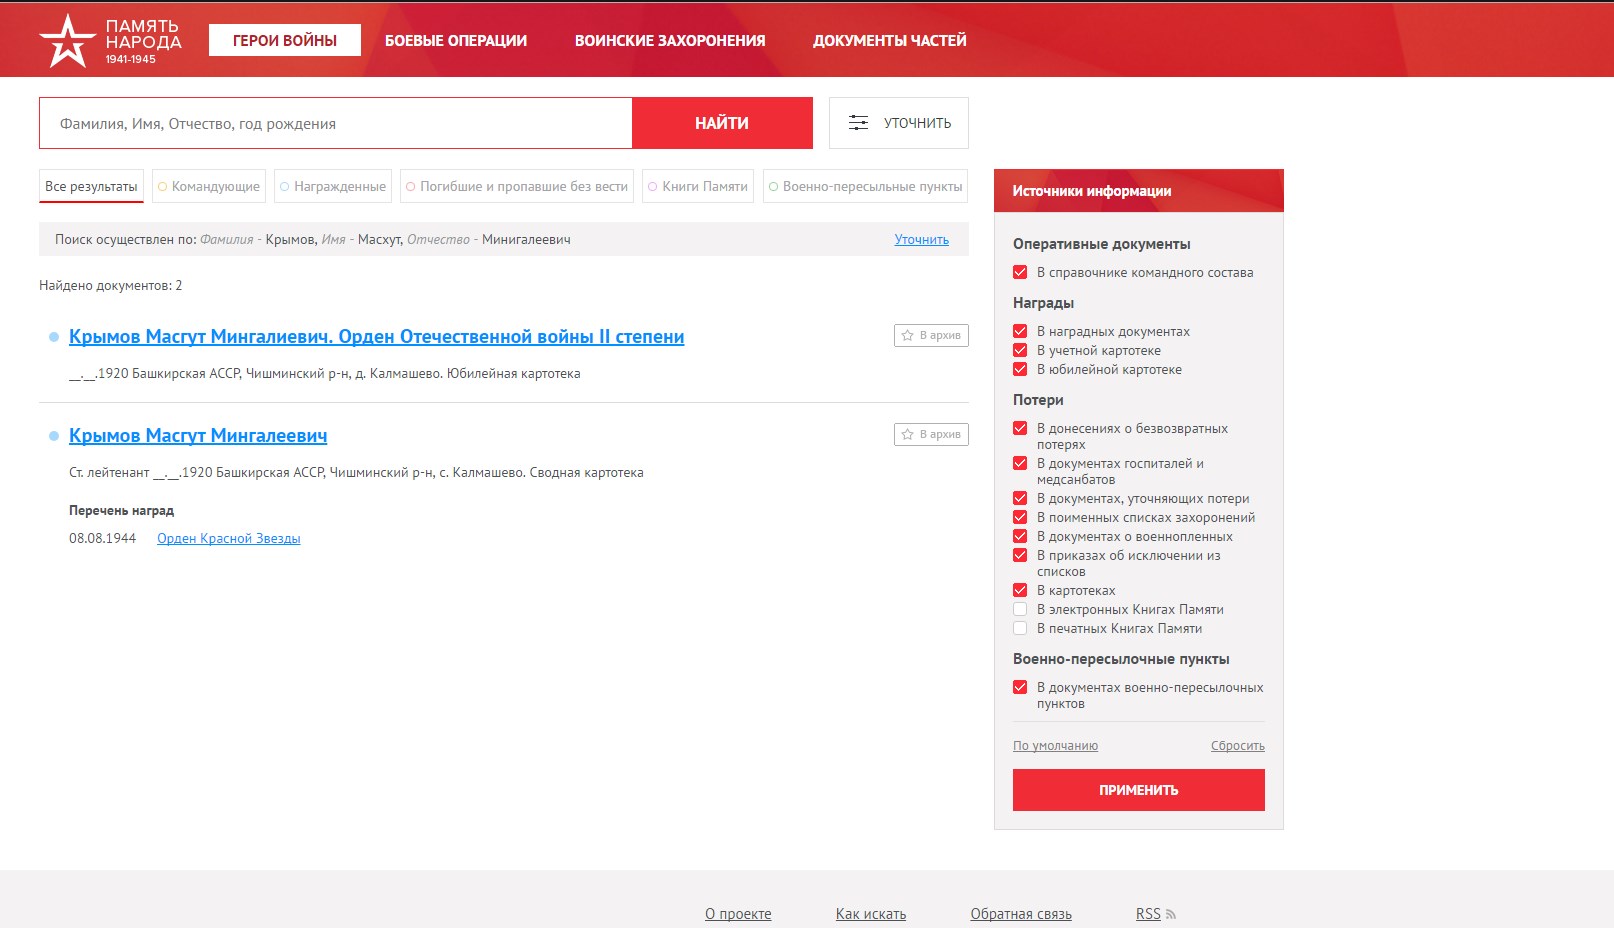
Task: Select the Командующие filter circle
Action: [x=162, y=187]
